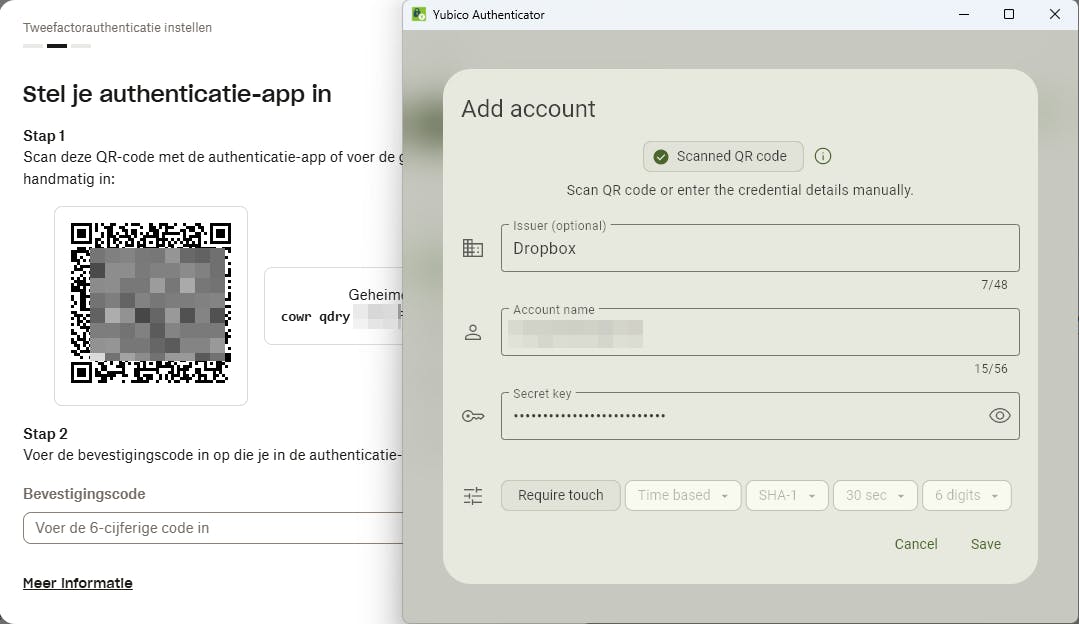
Task: Minimize the Yubico Authenticator window
Action: [963, 14]
